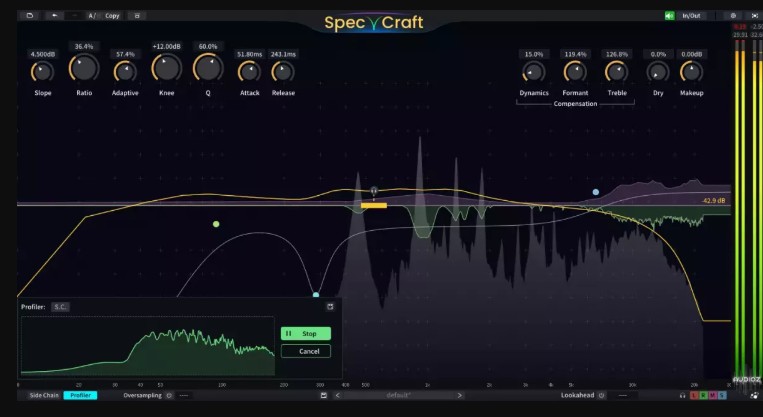The image size is (763, 417).
Task: Toggle fullscreen expand icon
Action: tap(755, 16)
